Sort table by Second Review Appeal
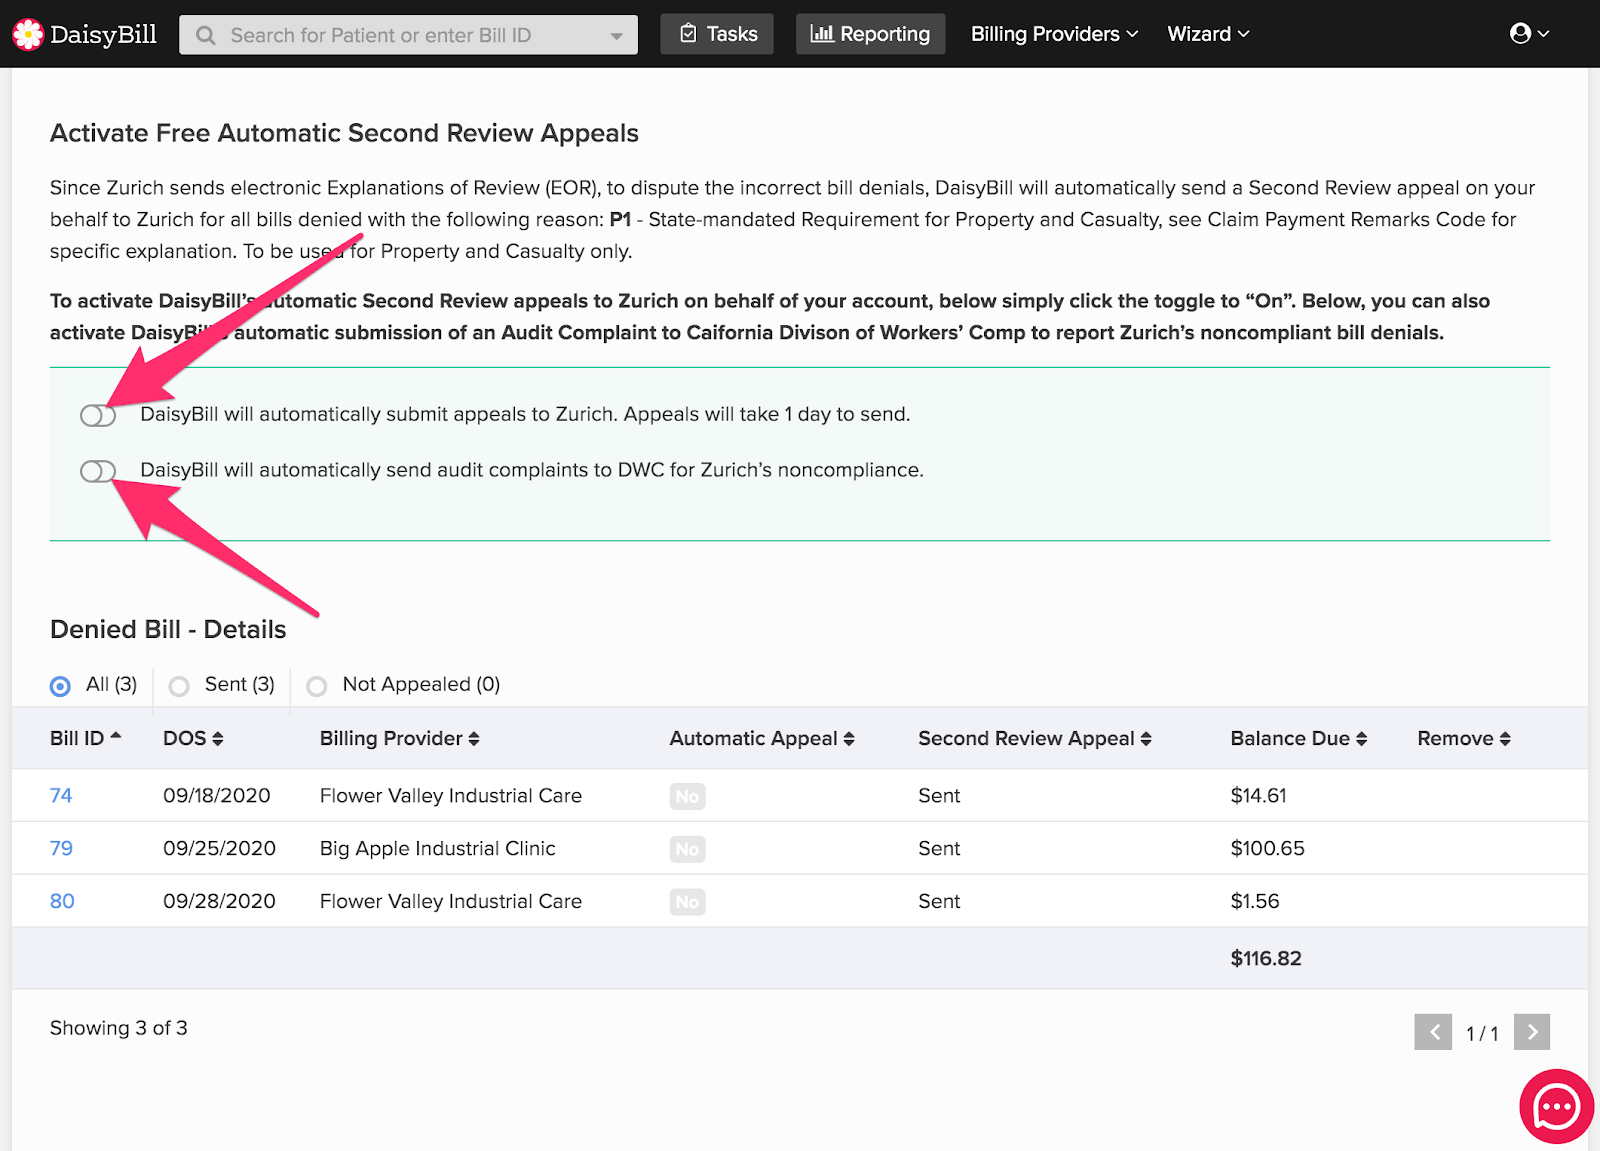This screenshot has width=1600, height=1151. point(1035,739)
